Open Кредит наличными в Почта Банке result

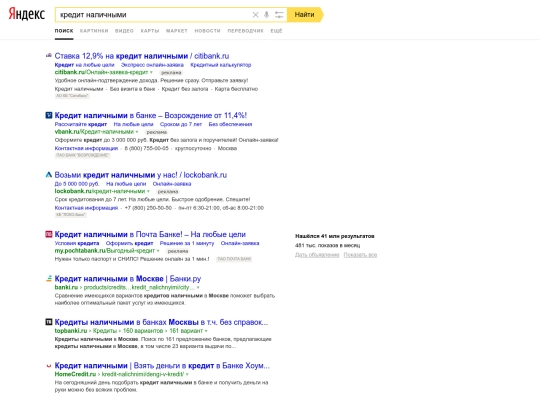coord(150,235)
